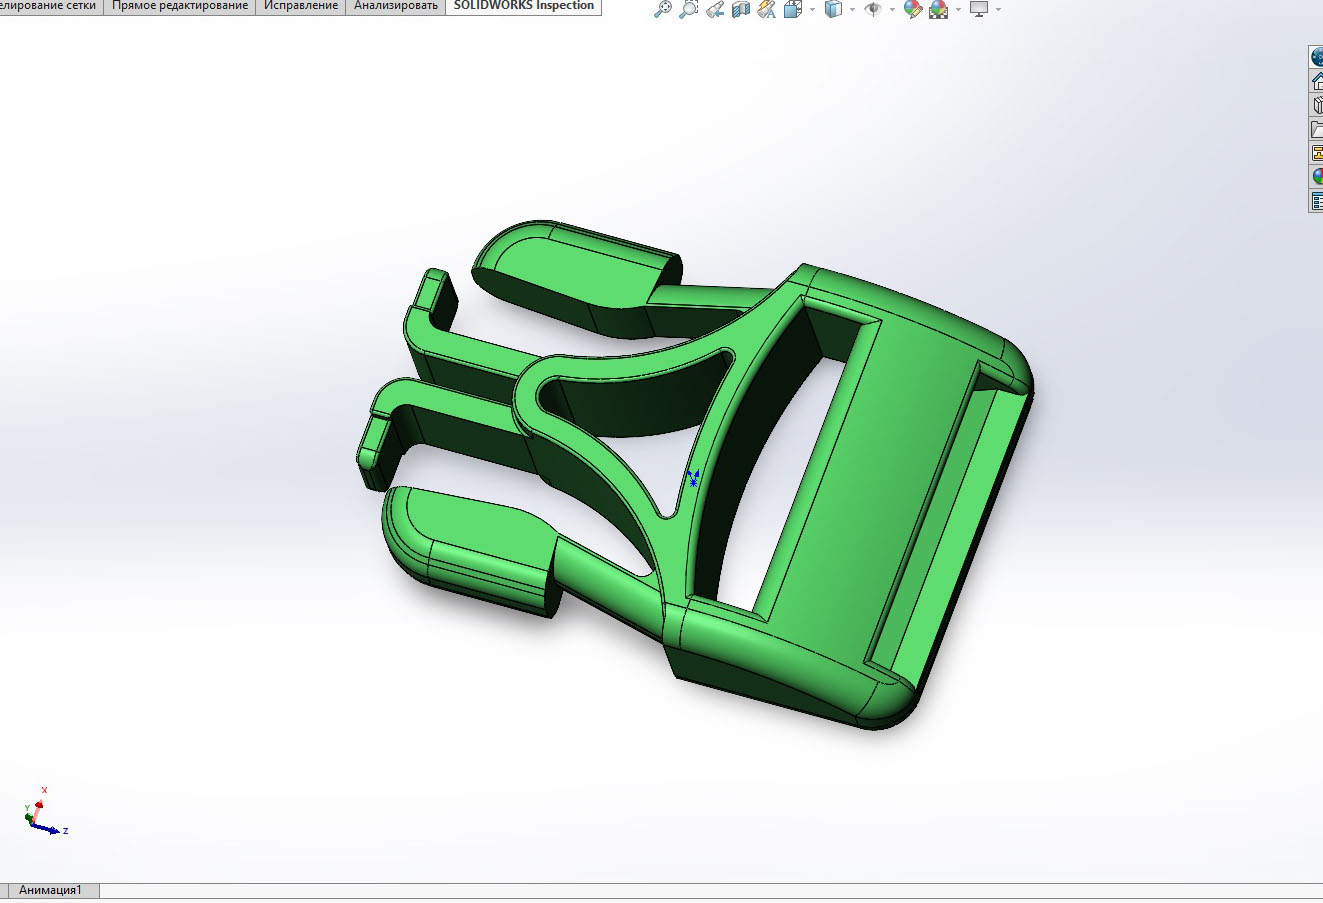This screenshot has width=1323, height=903.
Task: Expand the View Settings dropdown arrow
Action: 998,10
